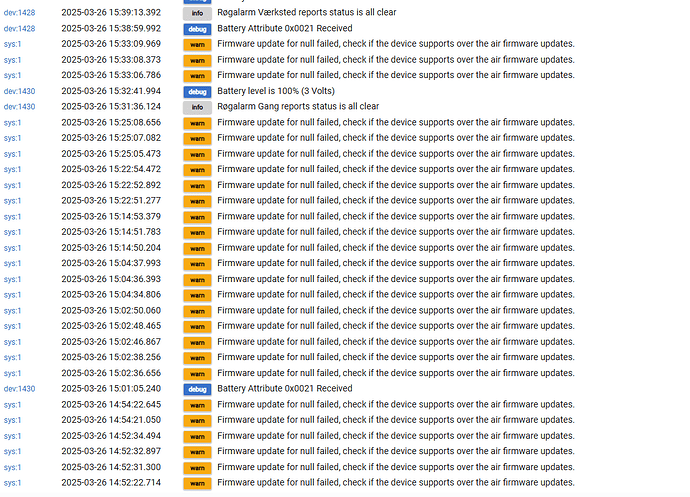Click the warn badge at 14:52:31.300
The height and width of the screenshot is (497, 690).
(x=197, y=468)
